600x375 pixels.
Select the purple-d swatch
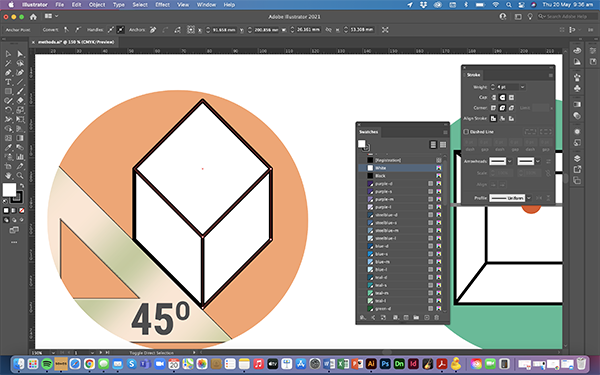[400, 184]
